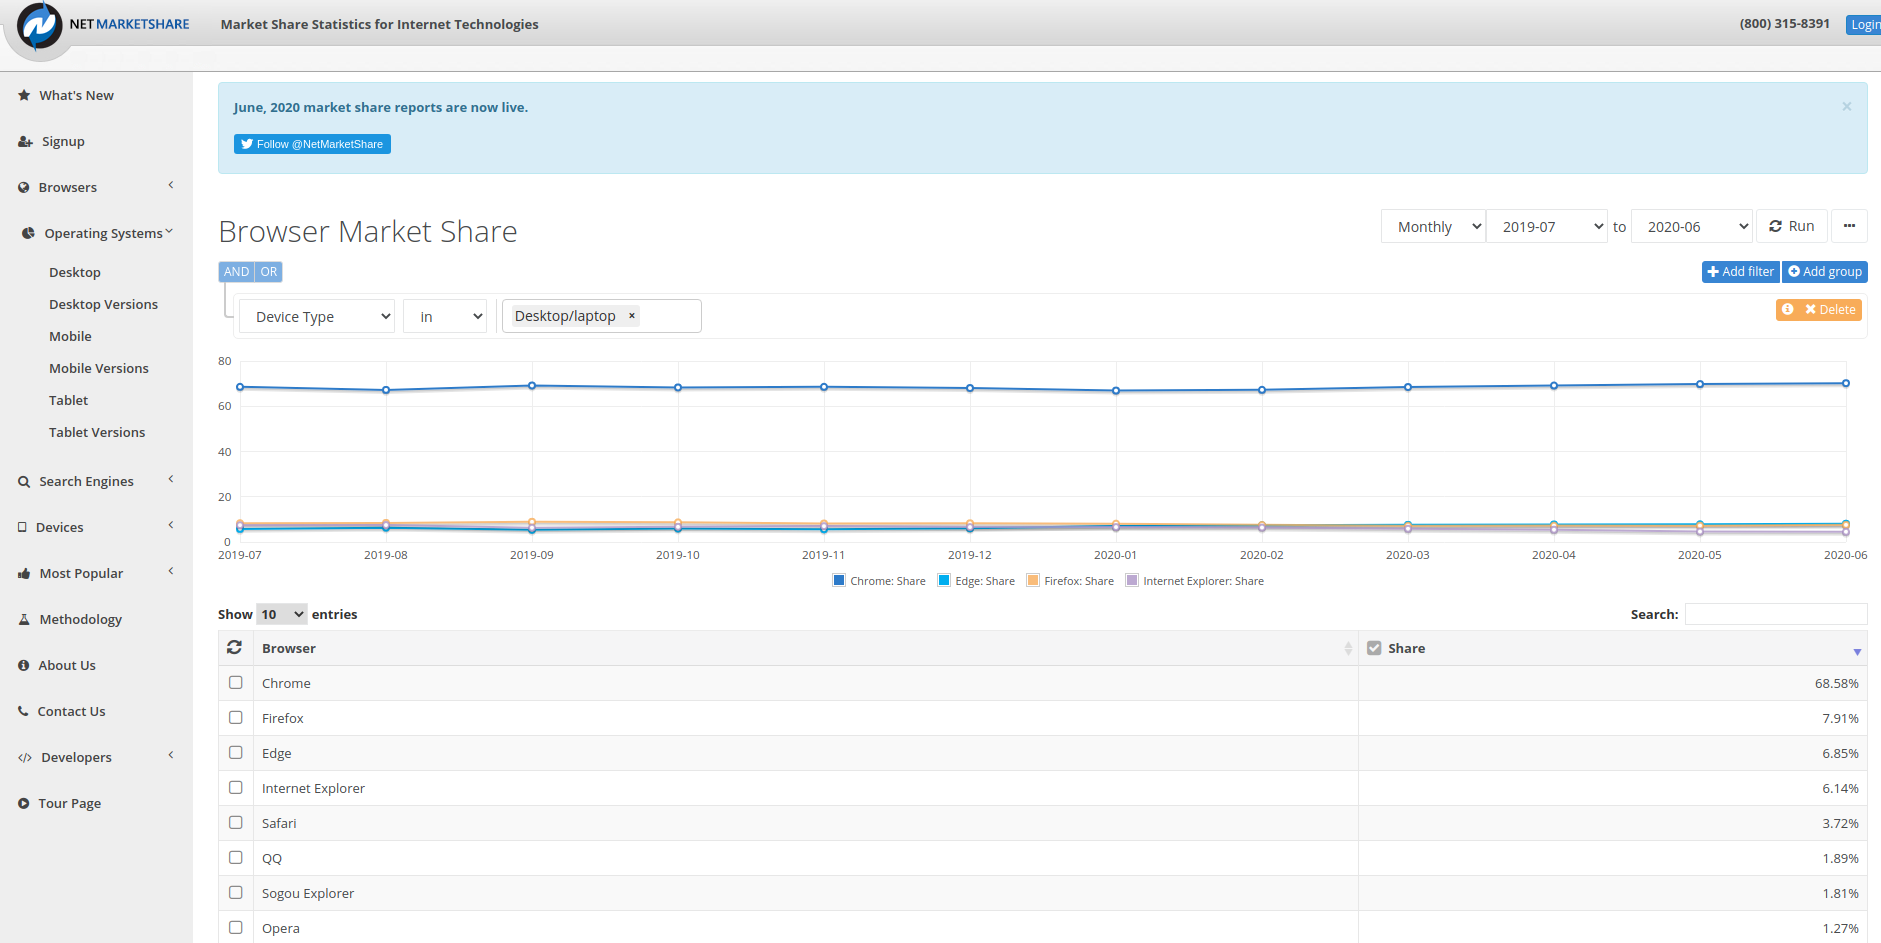Screen dimensions: 1881x943
Task: Go to the Methodology page
Action: [x=80, y=620]
